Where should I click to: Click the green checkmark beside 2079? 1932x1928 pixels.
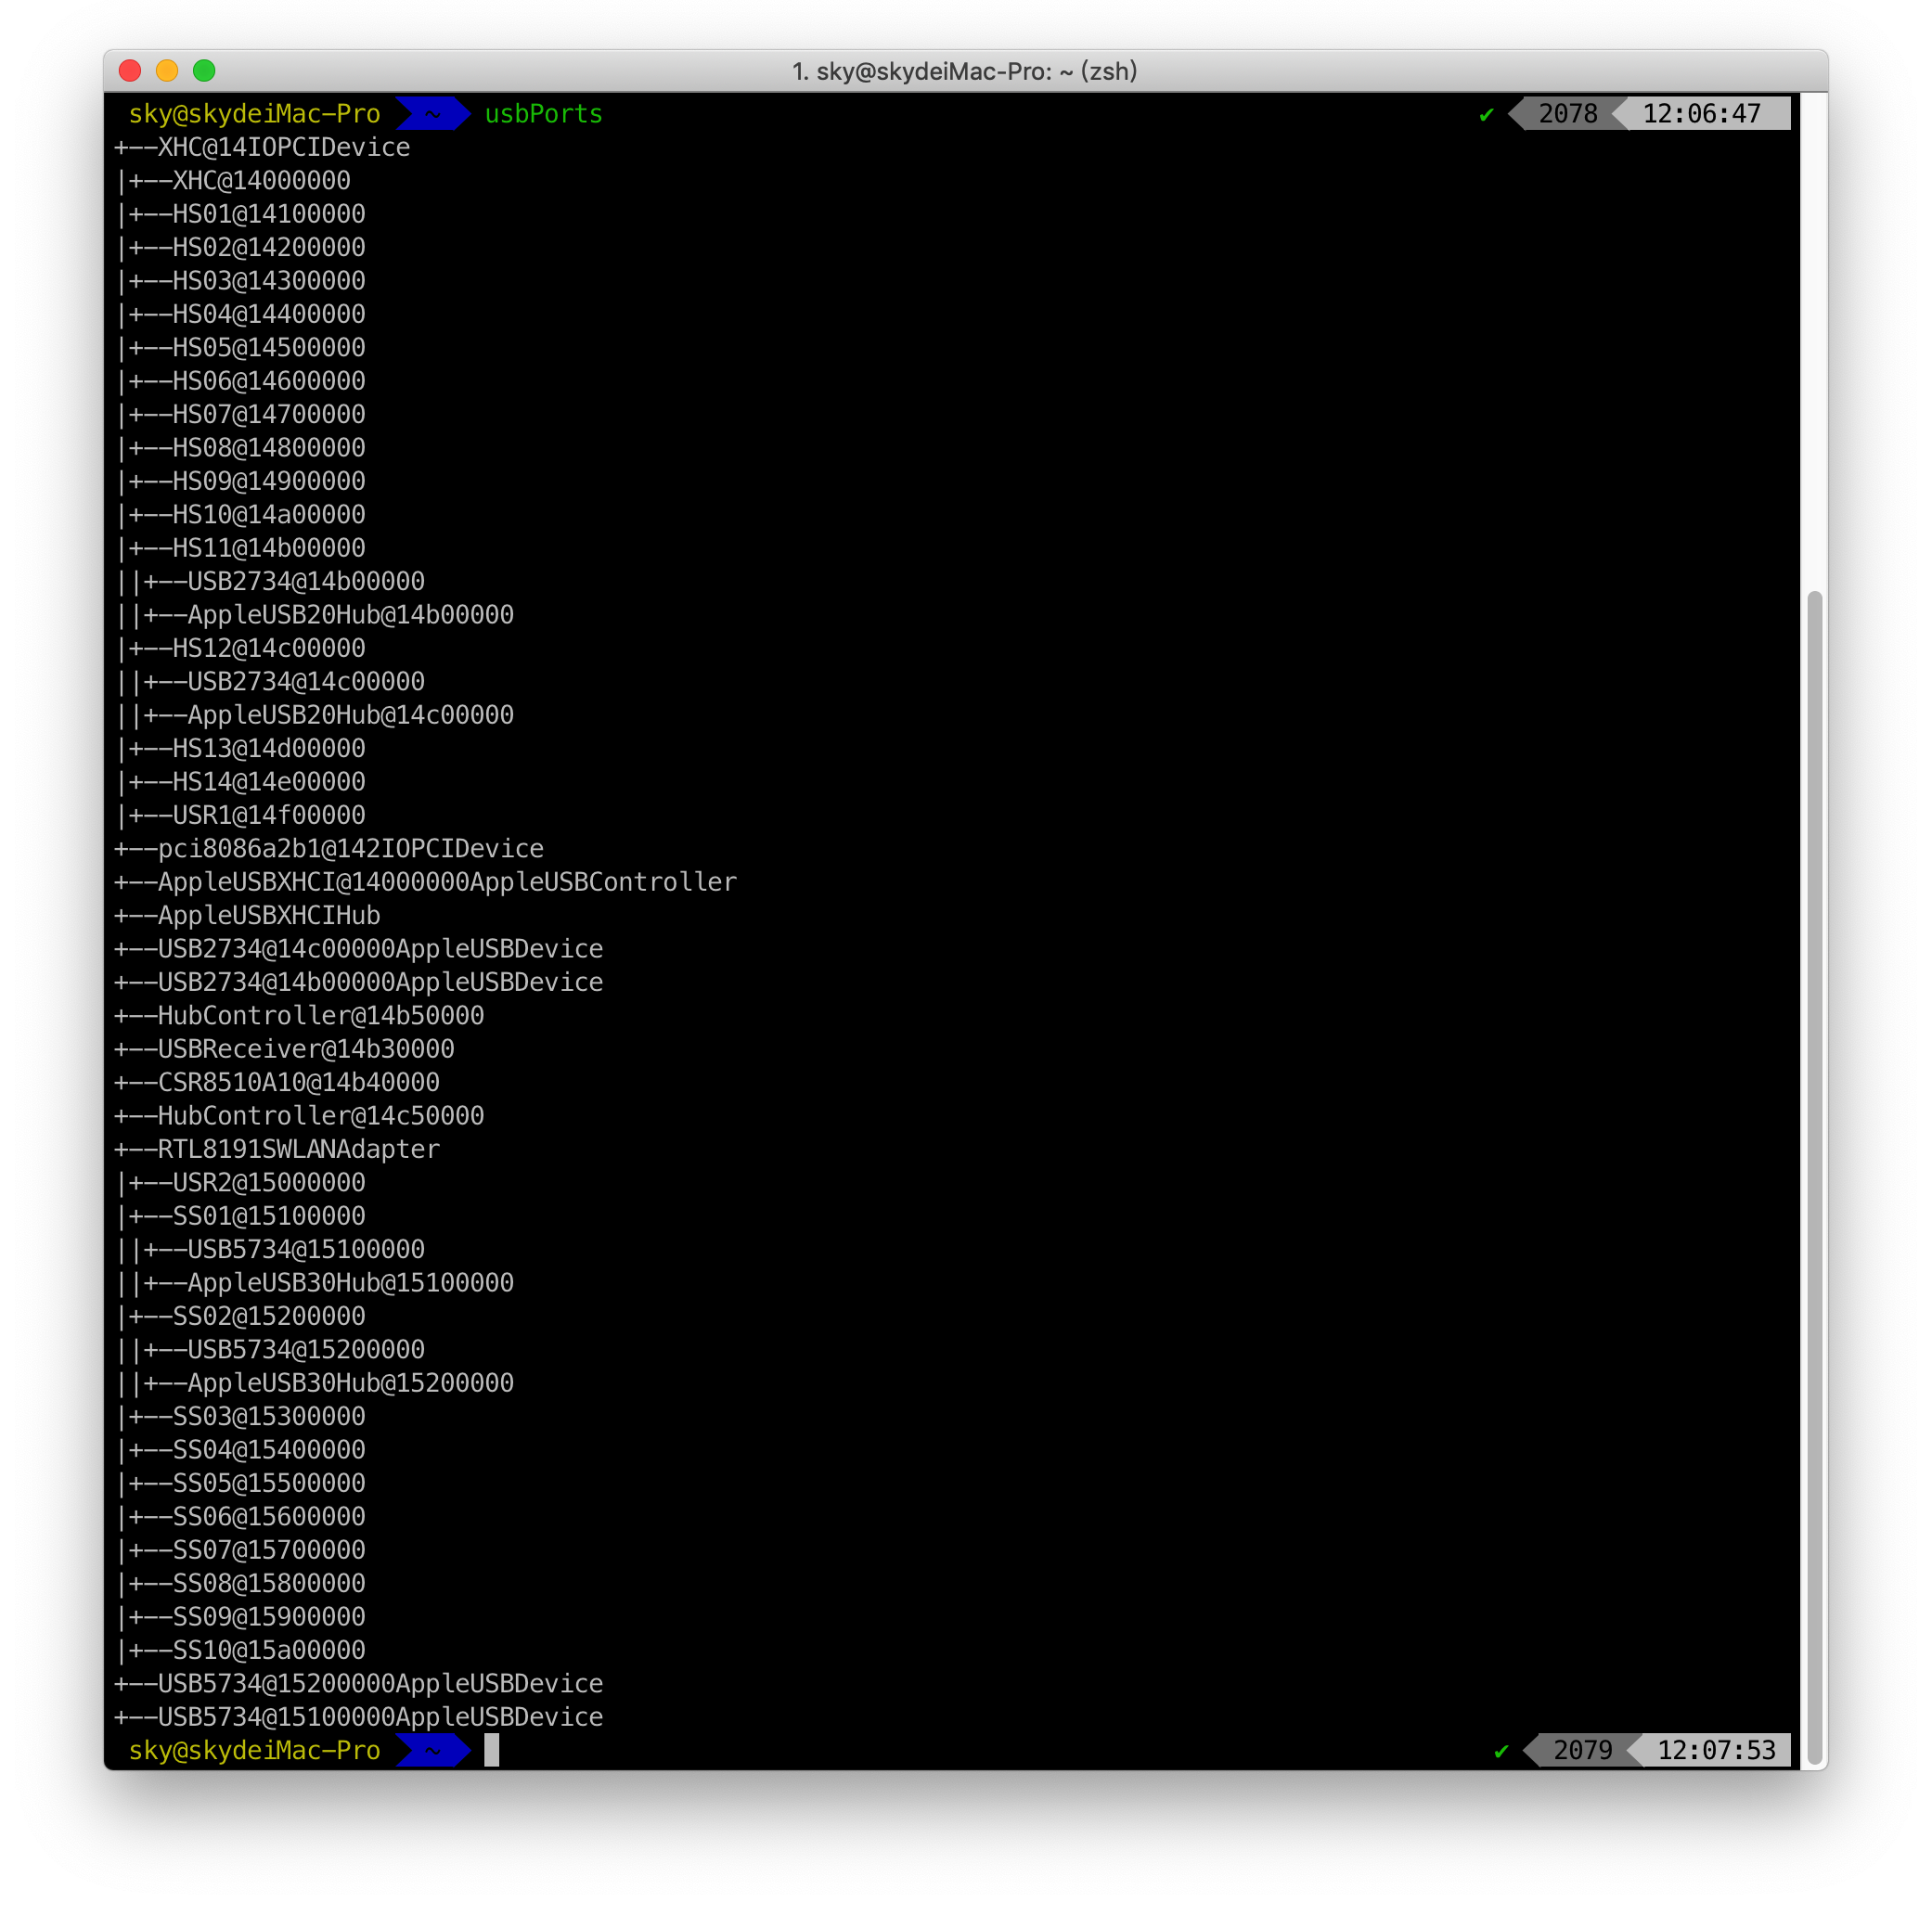click(1501, 1751)
